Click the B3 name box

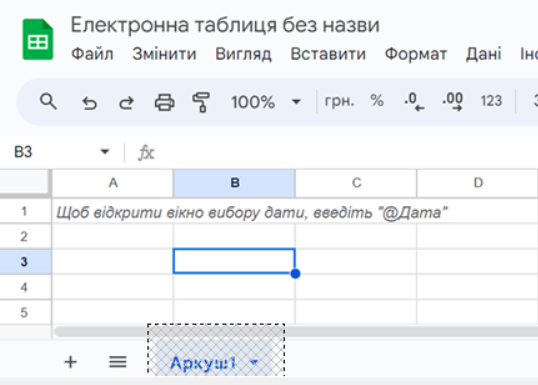(x=61, y=152)
